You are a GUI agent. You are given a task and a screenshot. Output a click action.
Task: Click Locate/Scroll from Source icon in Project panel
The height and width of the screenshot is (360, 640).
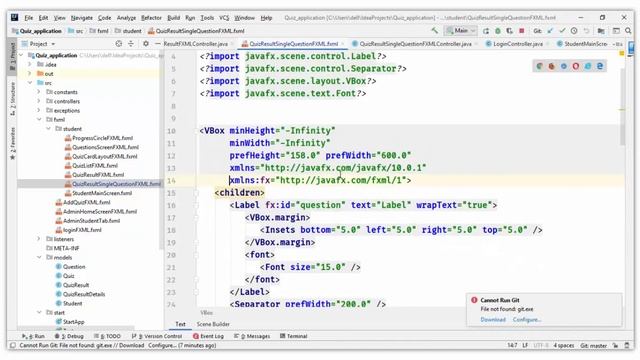(119, 44)
